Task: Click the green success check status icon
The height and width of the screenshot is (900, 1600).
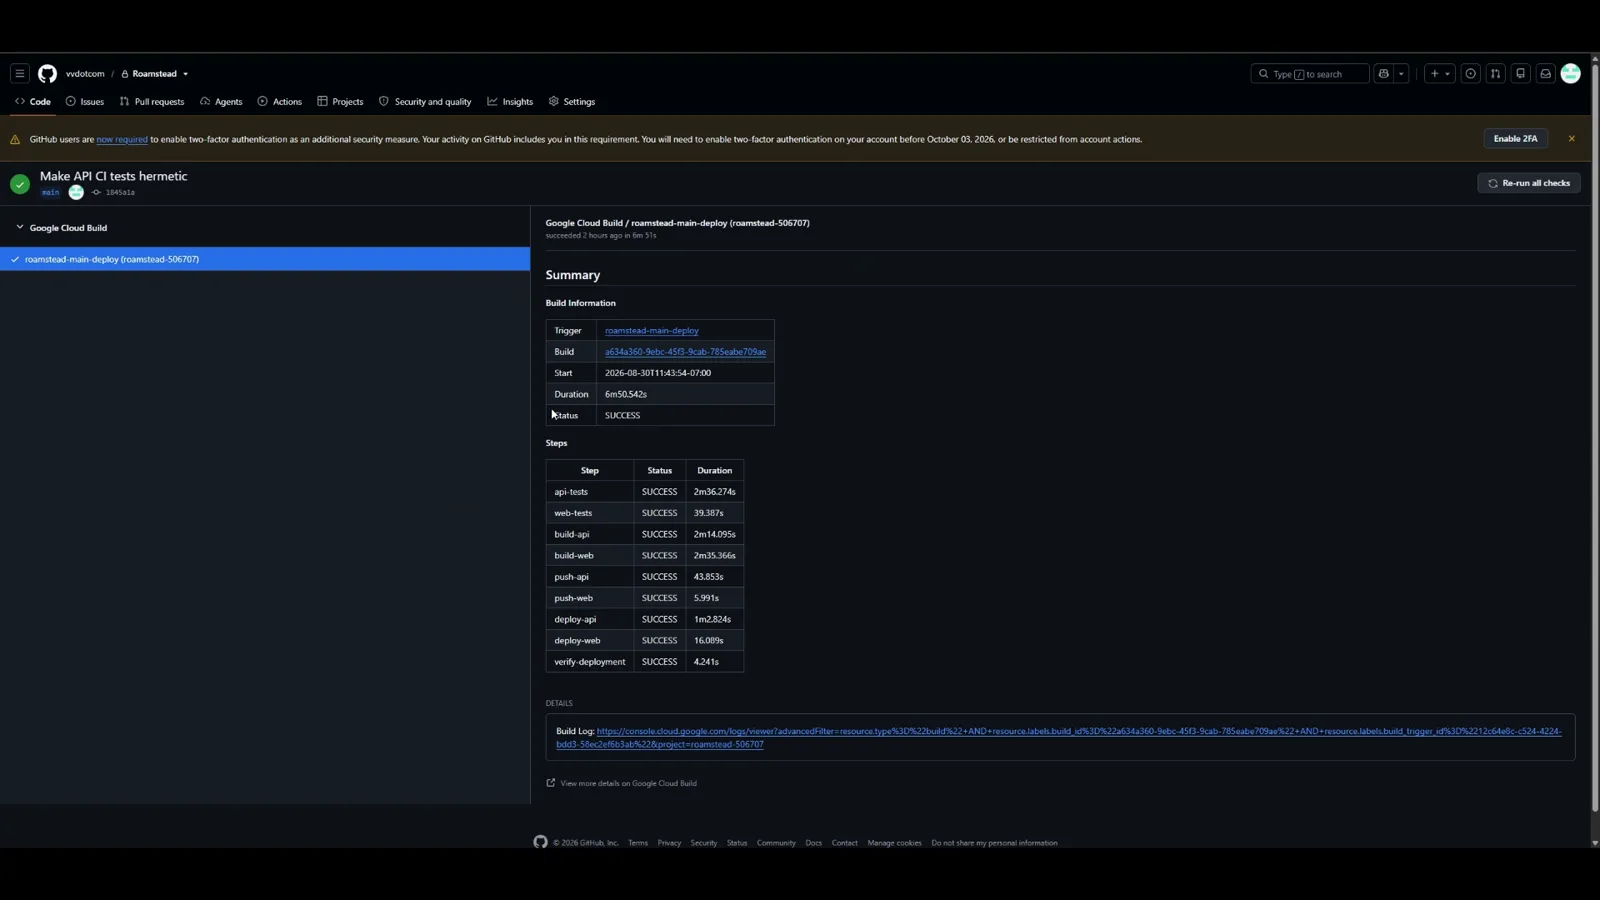Action: (x=20, y=184)
